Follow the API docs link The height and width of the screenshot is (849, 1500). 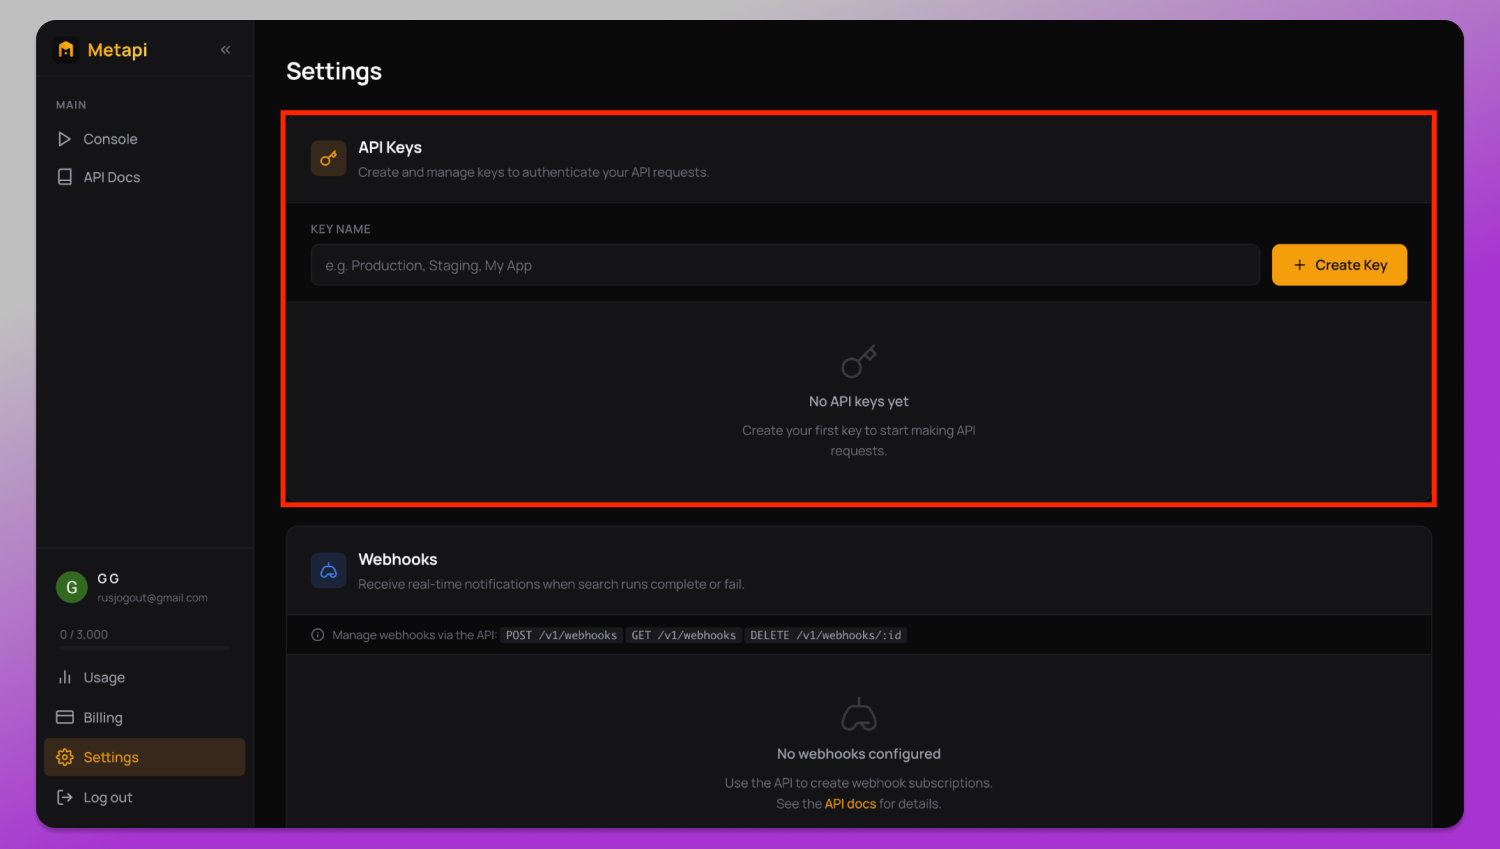coord(850,804)
